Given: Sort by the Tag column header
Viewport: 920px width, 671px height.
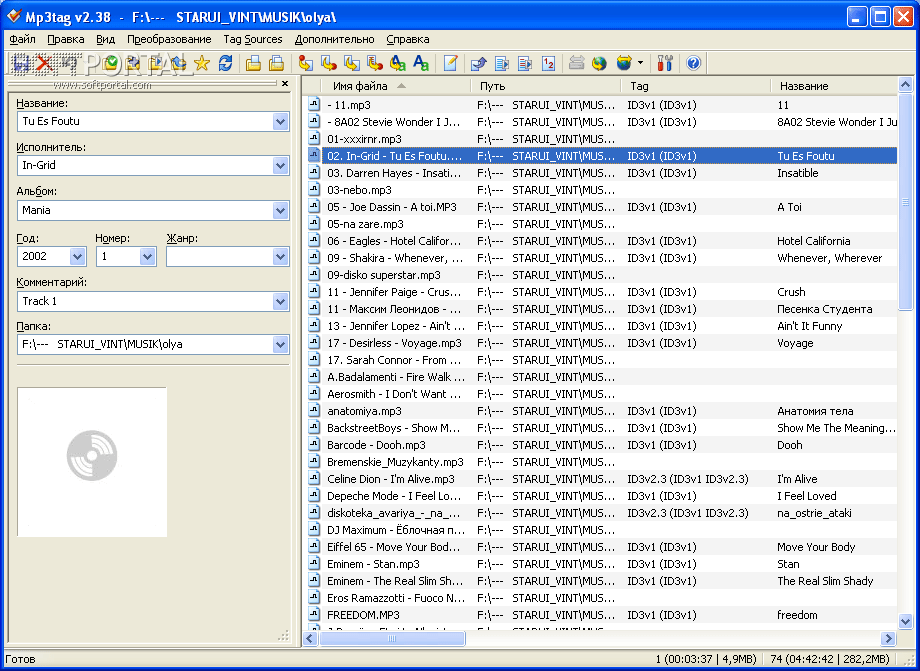Looking at the screenshot, I should point(696,86).
